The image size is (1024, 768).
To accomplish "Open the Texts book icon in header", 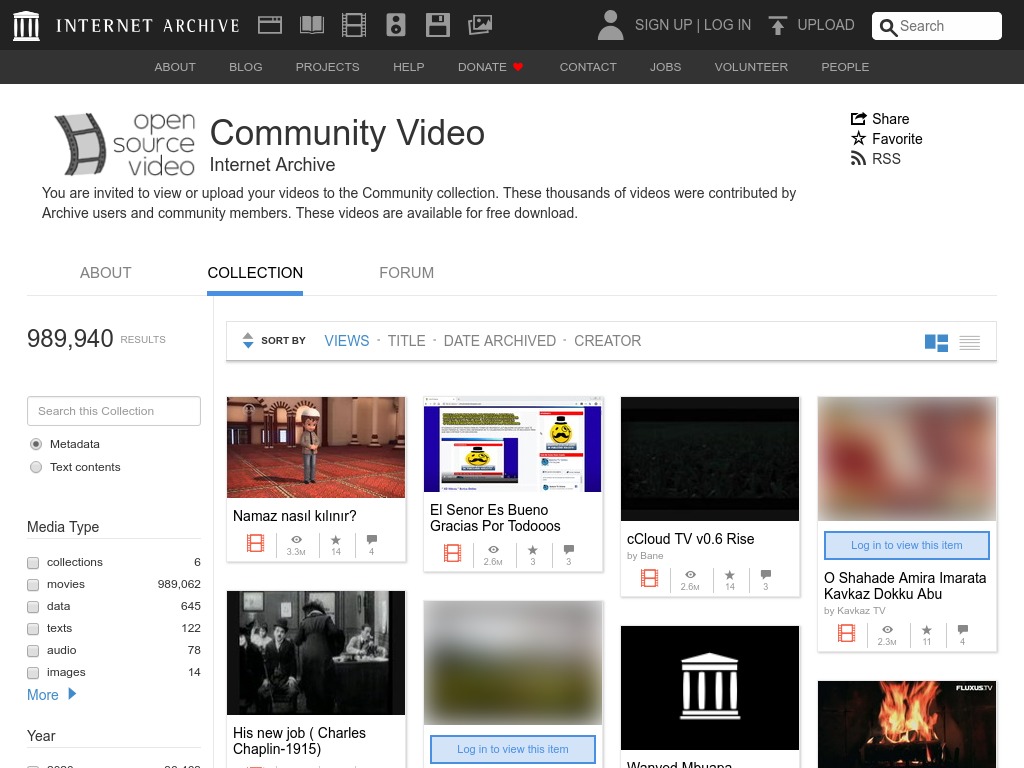I will (x=312, y=25).
